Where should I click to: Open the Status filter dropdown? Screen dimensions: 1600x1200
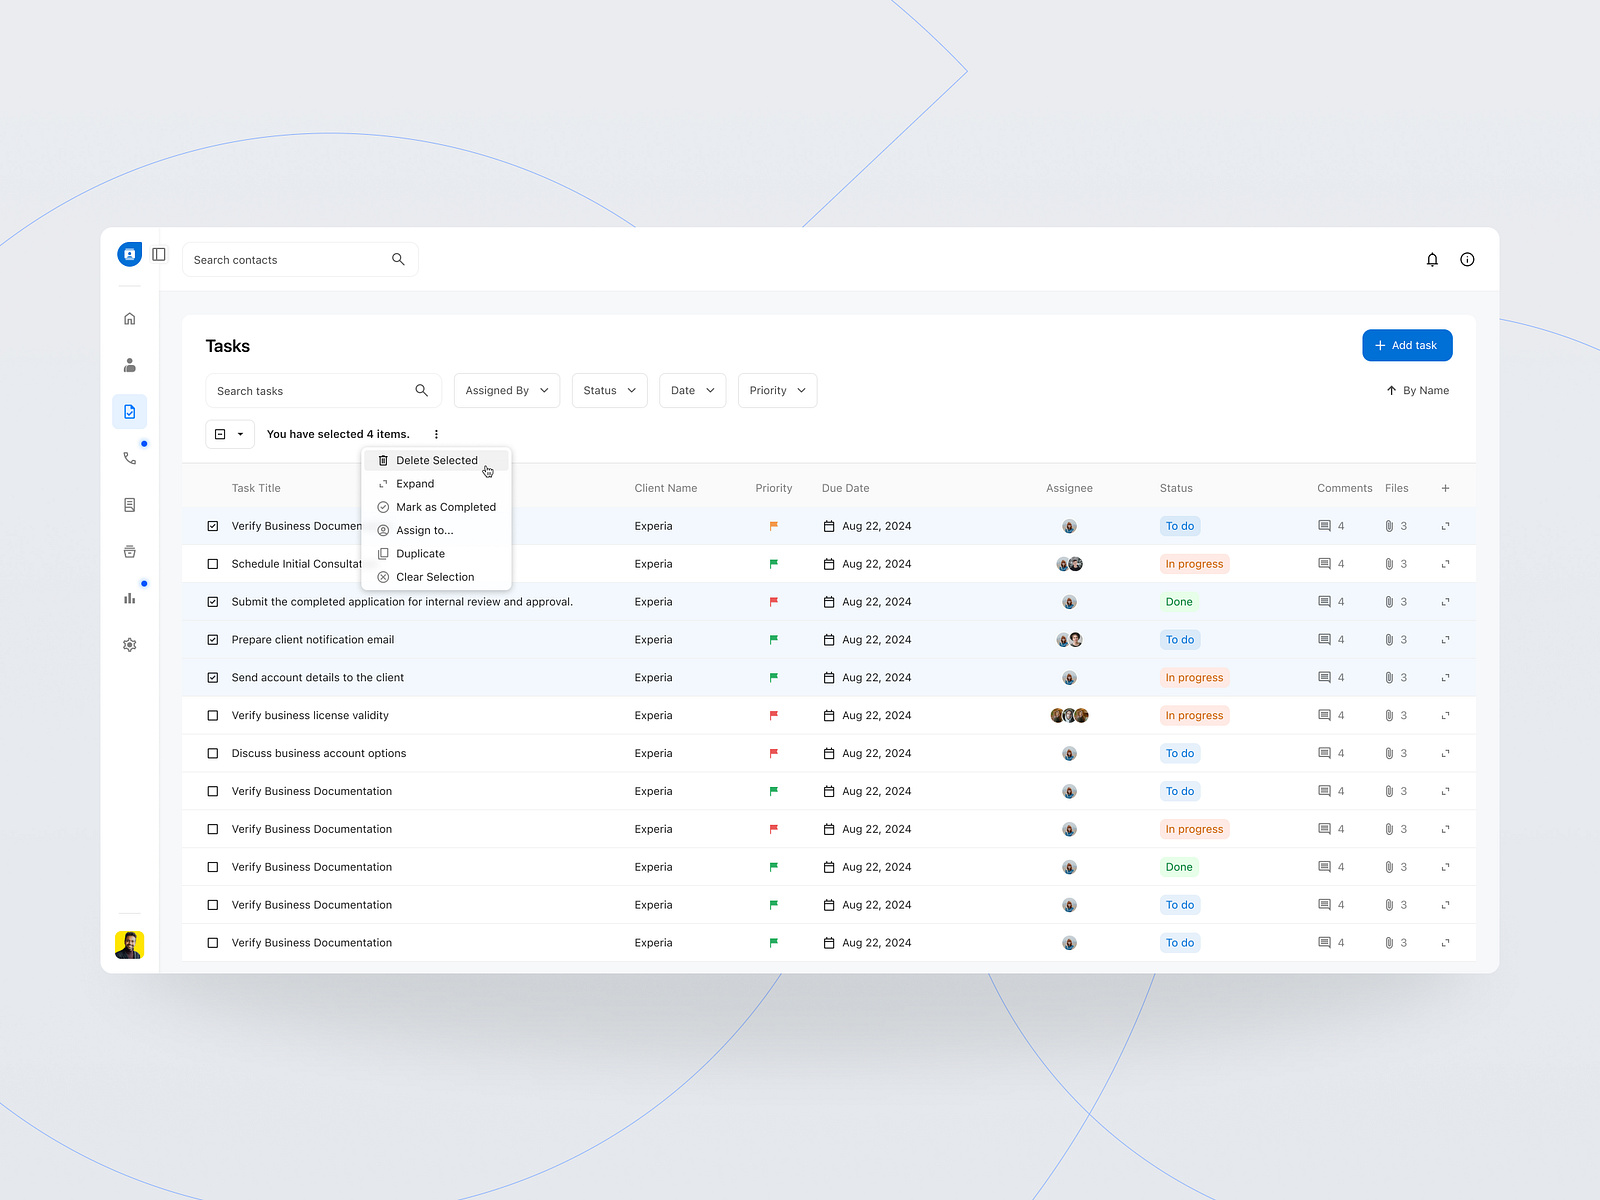[x=609, y=390]
